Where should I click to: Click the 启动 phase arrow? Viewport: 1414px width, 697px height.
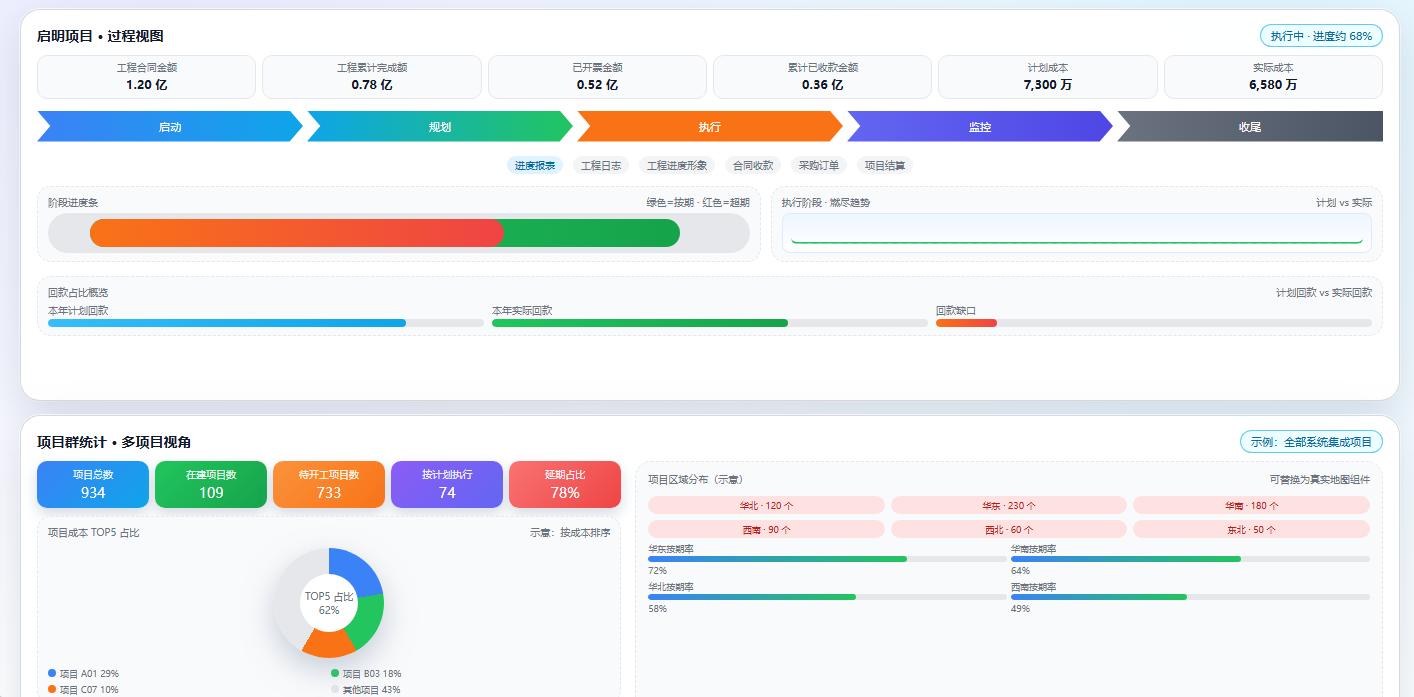tap(170, 127)
